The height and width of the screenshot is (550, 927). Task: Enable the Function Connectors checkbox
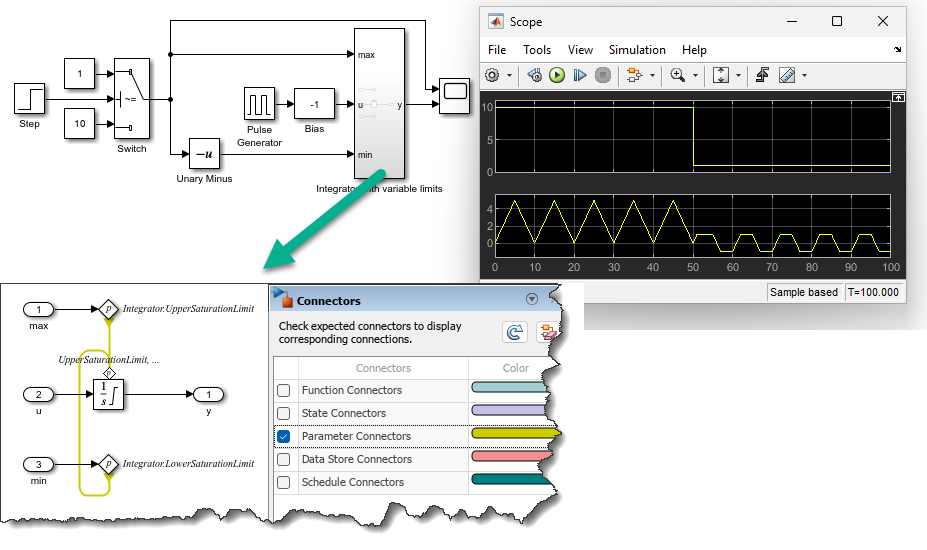tap(284, 391)
